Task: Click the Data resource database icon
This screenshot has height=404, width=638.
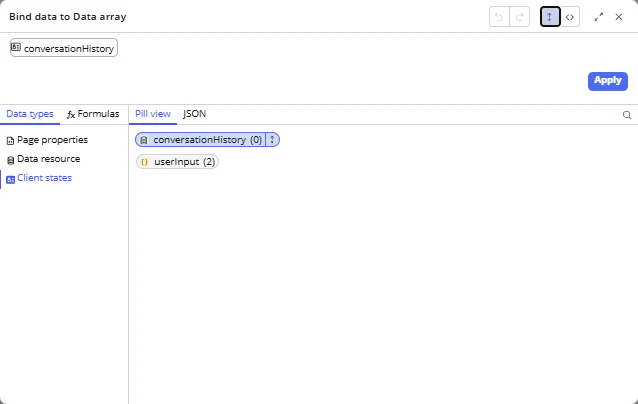Action: coord(11,160)
